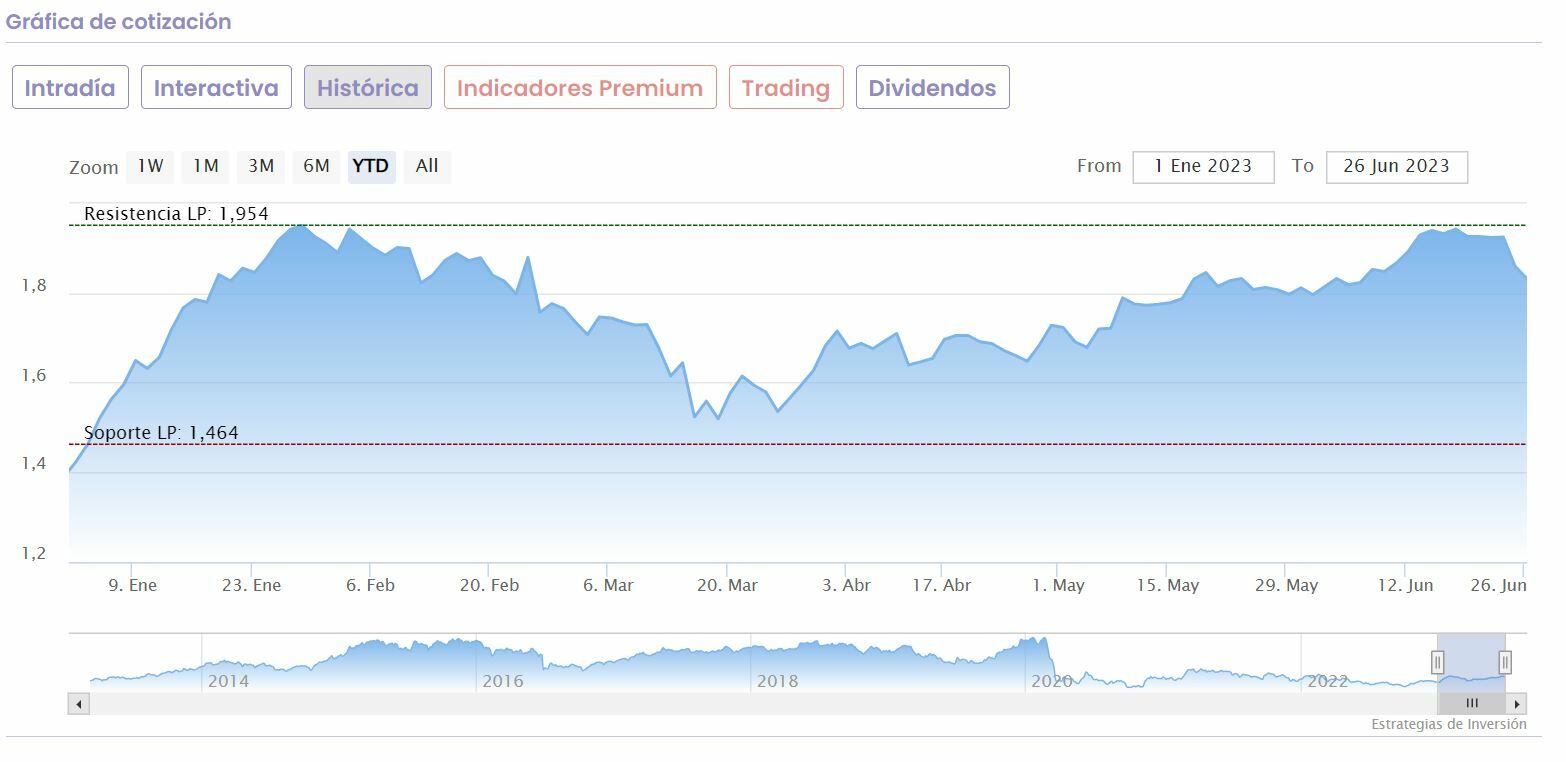This screenshot has width=1566, height=762.
Task: Select the Histórica tab
Action: pyautogui.click(x=368, y=88)
